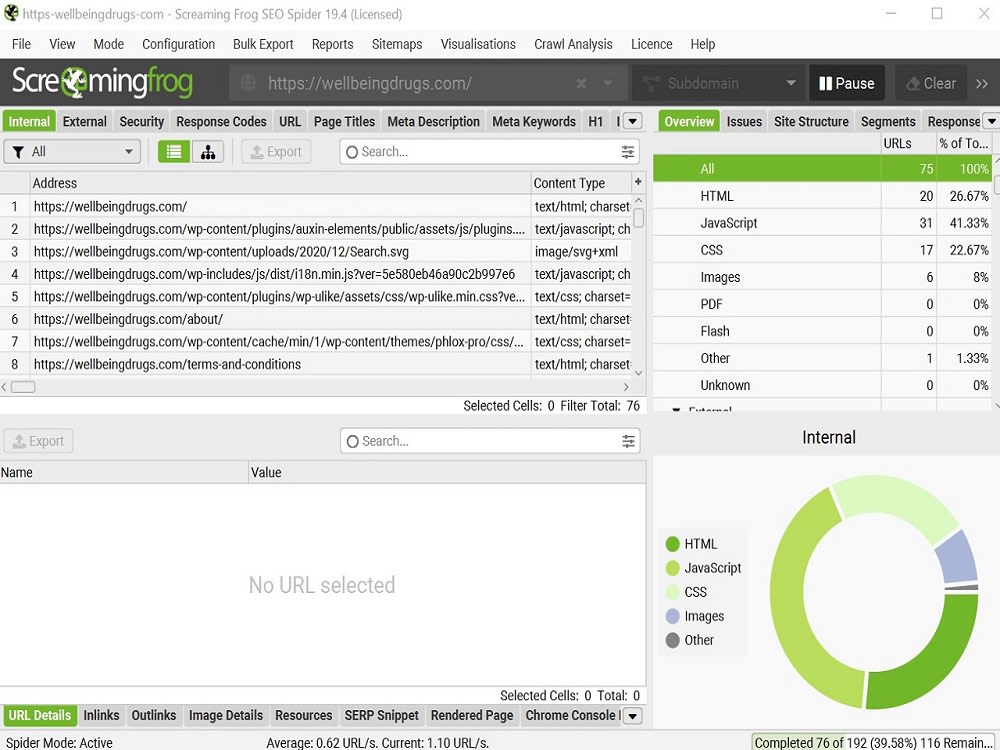Open the Bulk Export menu
The width and height of the screenshot is (1000, 750).
click(263, 44)
